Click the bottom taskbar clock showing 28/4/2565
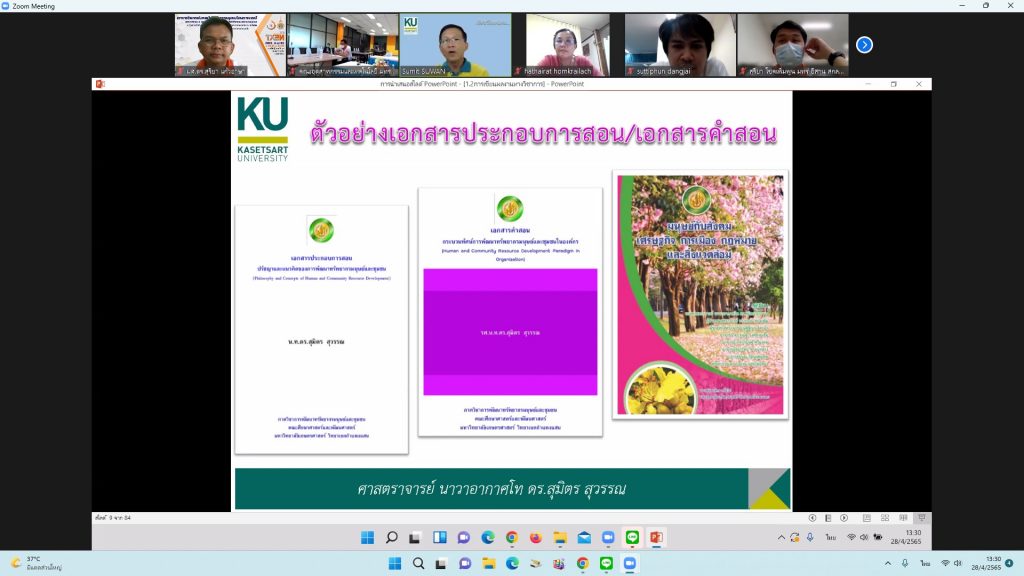This screenshot has width=1024, height=576. click(x=992, y=563)
